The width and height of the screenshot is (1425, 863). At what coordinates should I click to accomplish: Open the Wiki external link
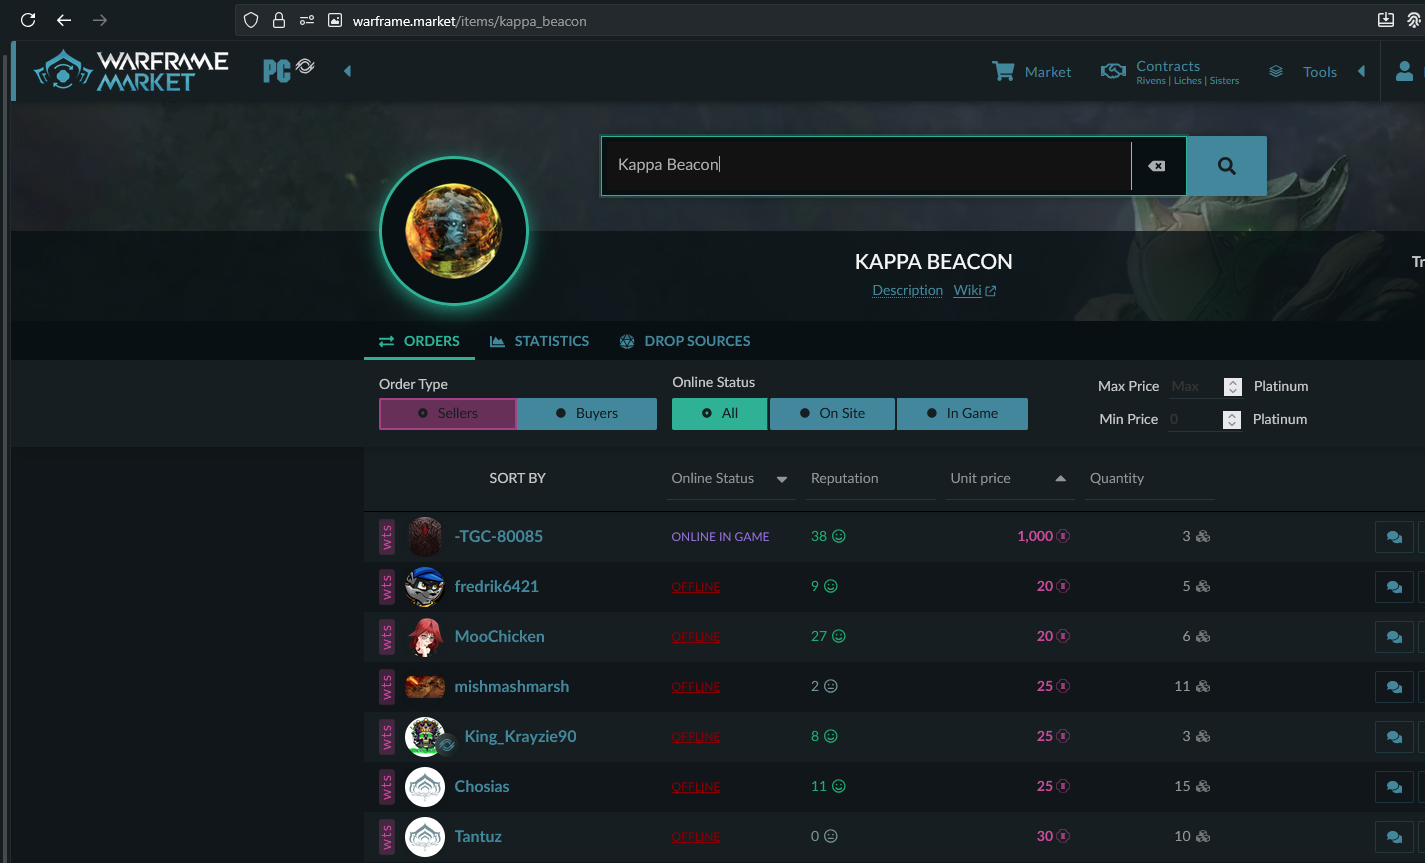[x=975, y=290]
